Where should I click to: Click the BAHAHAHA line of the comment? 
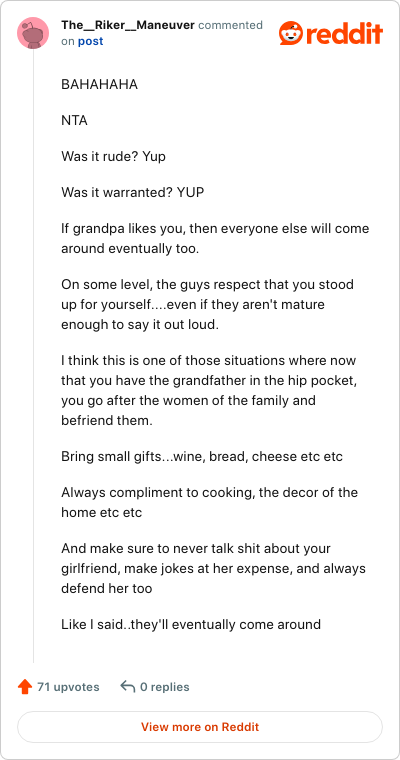[99, 84]
